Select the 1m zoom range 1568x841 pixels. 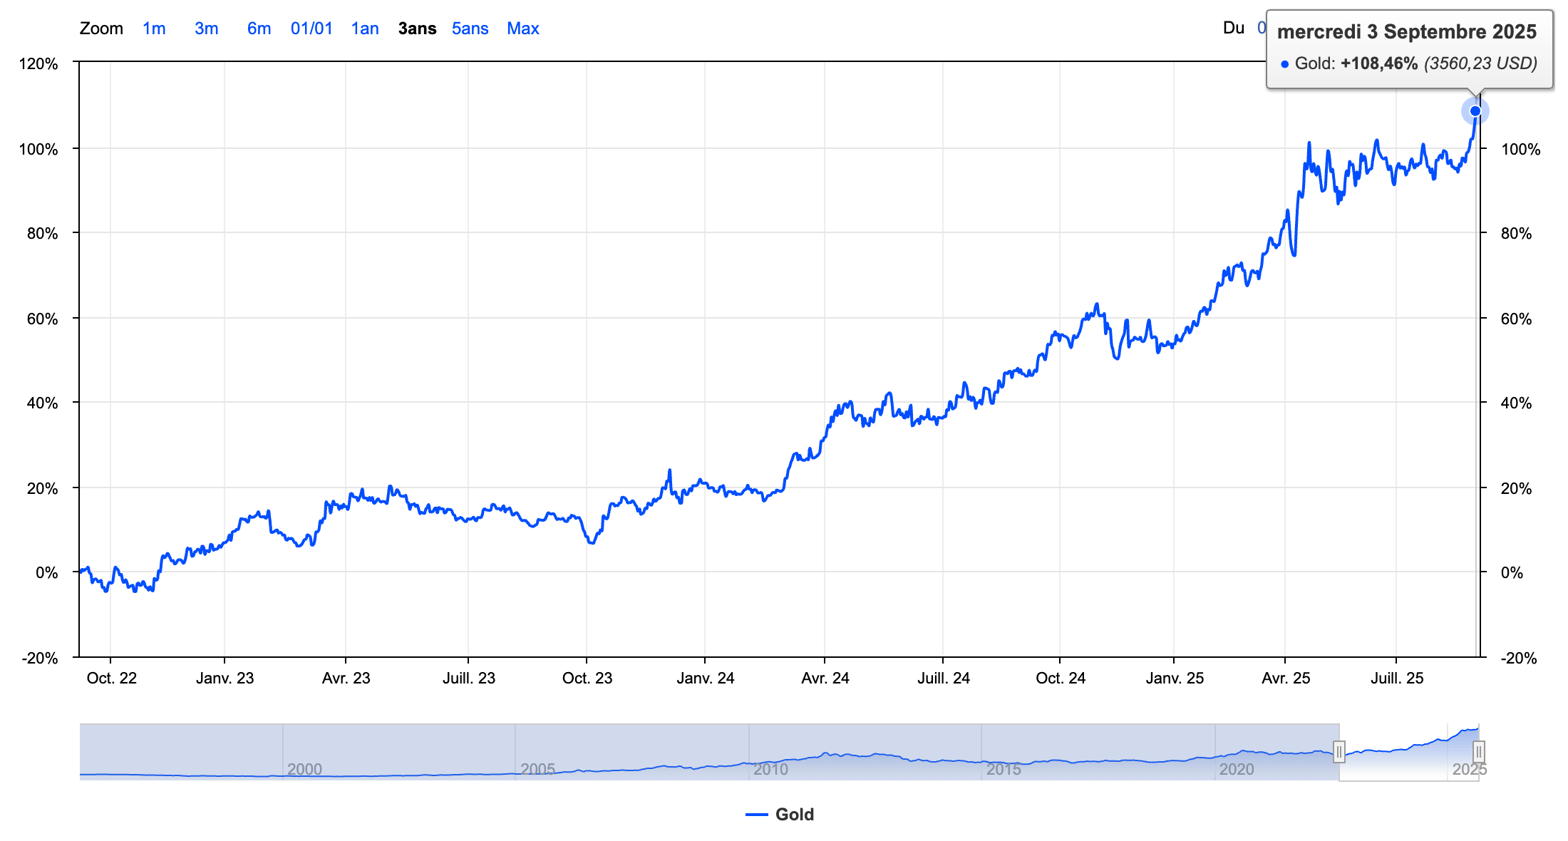(x=154, y=28)
